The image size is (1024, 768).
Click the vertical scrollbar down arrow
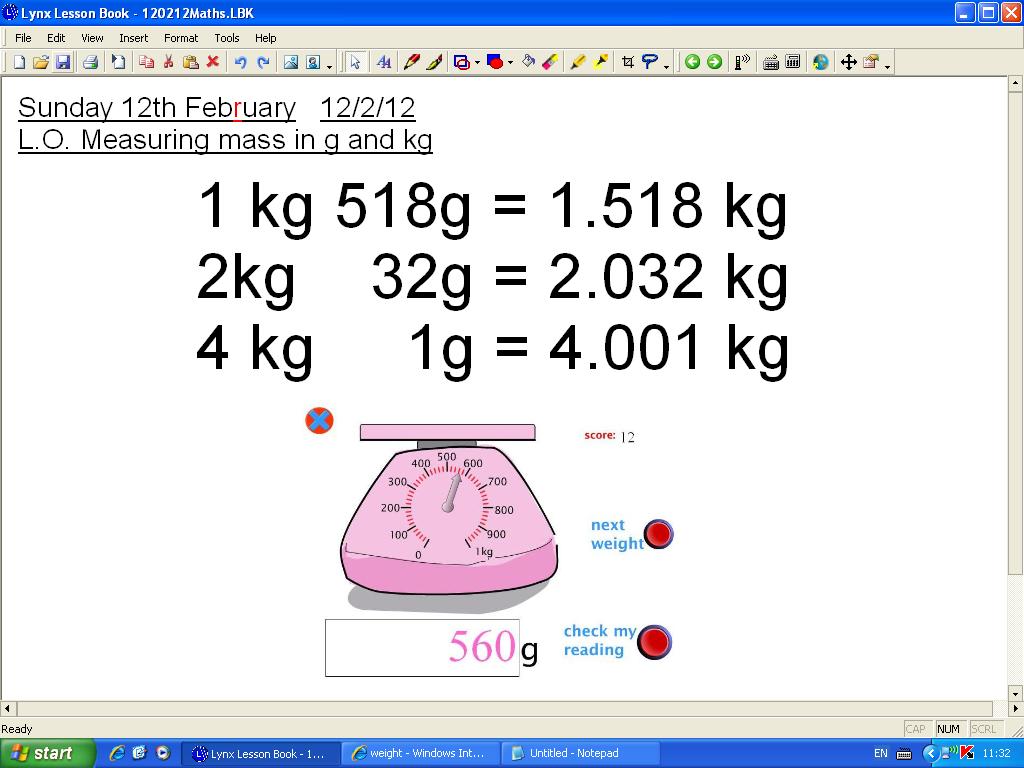click(x=1016, y=693)
